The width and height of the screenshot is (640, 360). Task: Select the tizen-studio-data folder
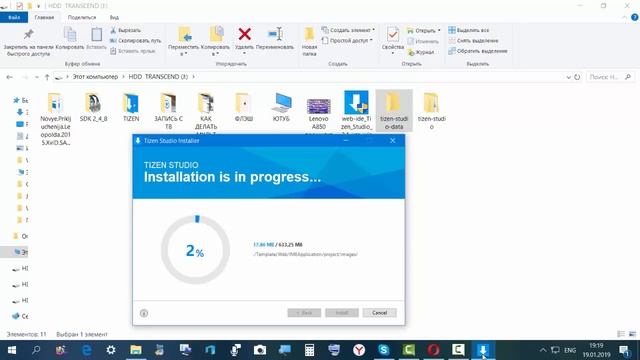pyautogui.click(x=394, y=111)
